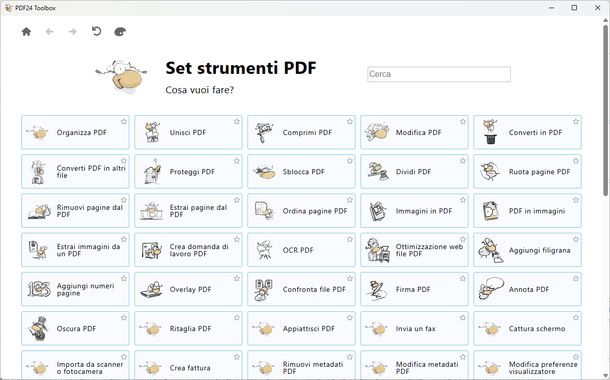Toggle the star on OCR PDF
610x380 pixels.
tap(350, 240)
